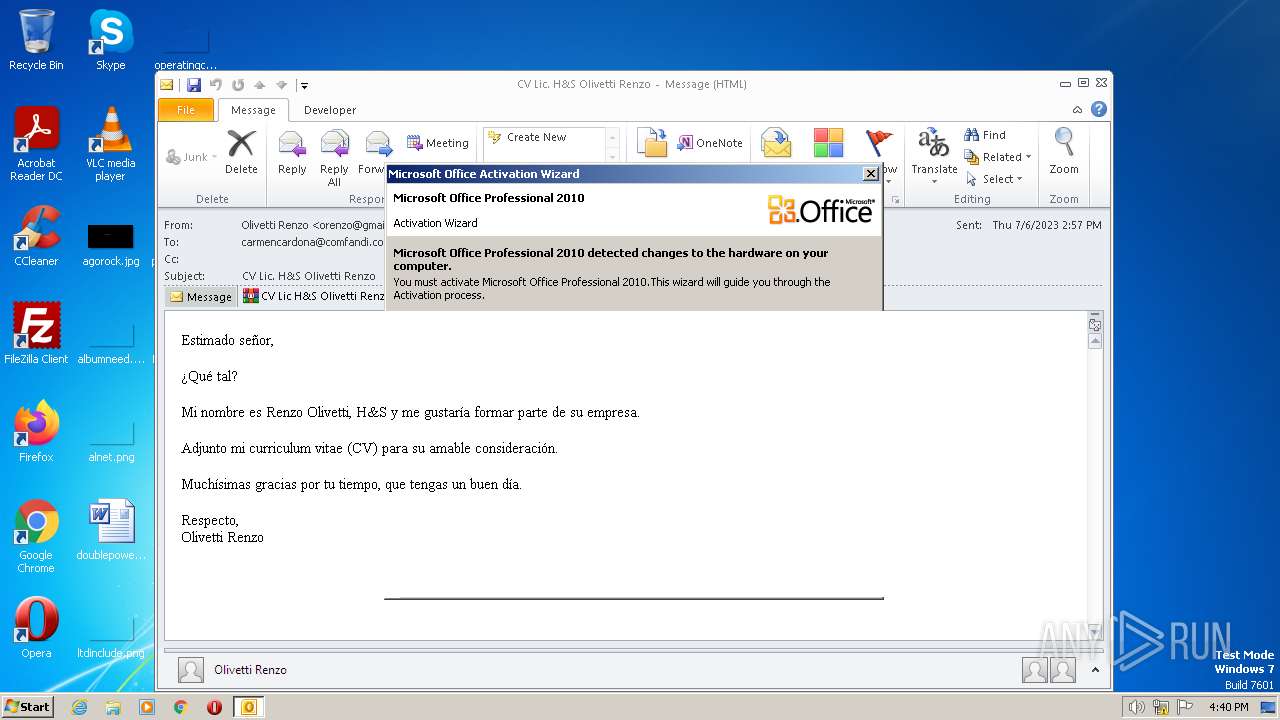Click the Olivetti Renzo contact photo in People Pane

(x=191, y=670)
